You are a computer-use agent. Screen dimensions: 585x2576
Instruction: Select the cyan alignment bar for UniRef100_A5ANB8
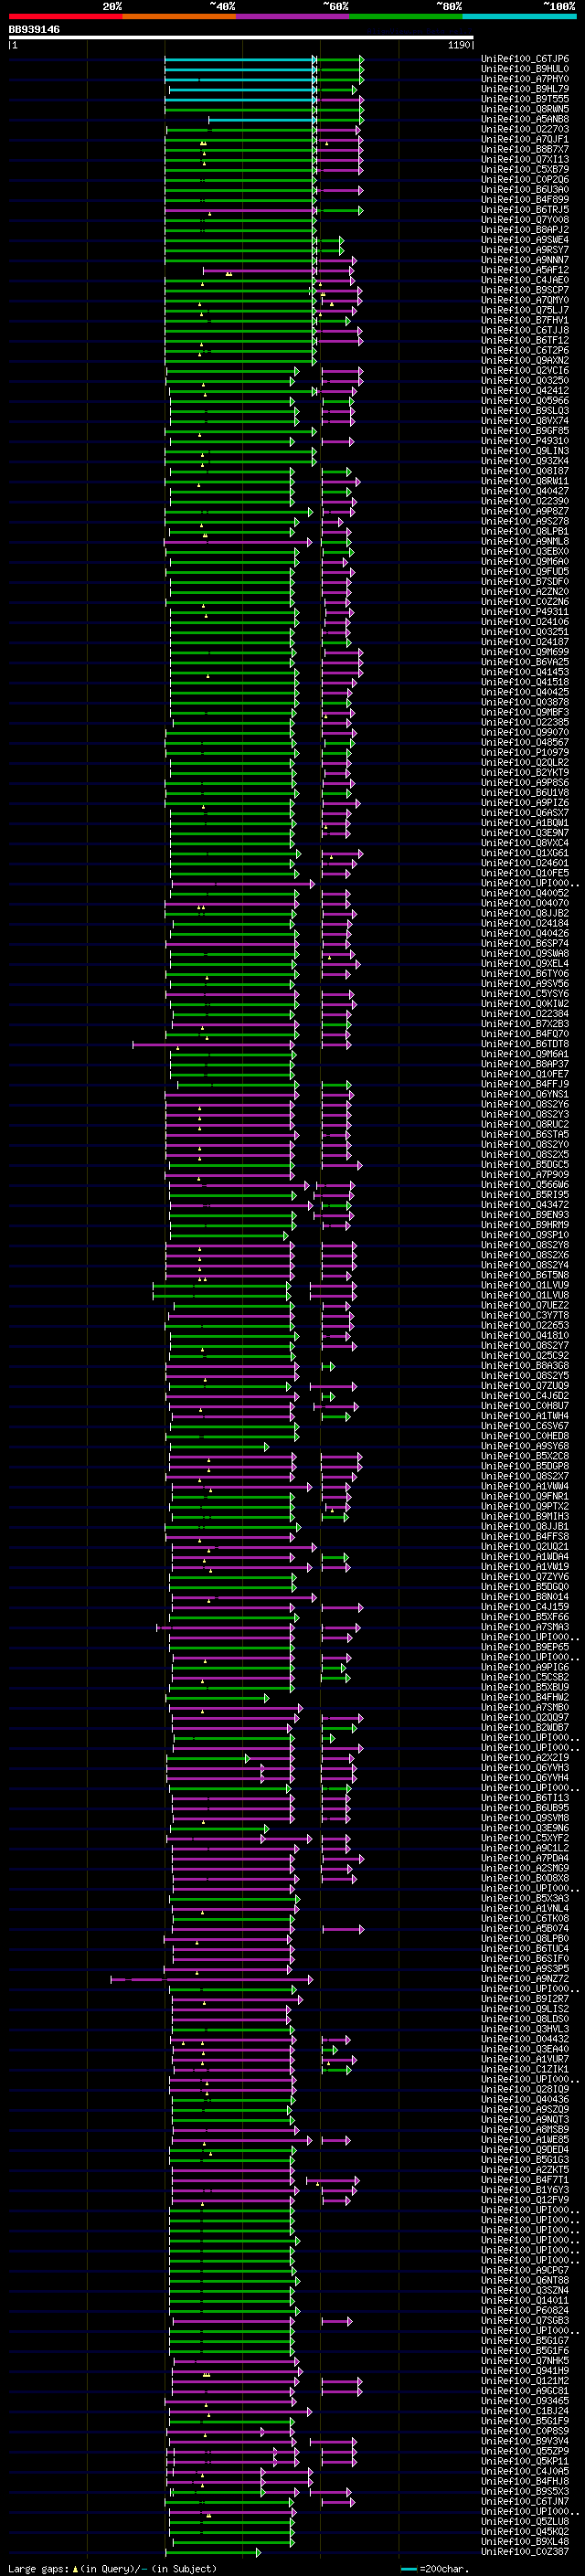tap(262, 120)
